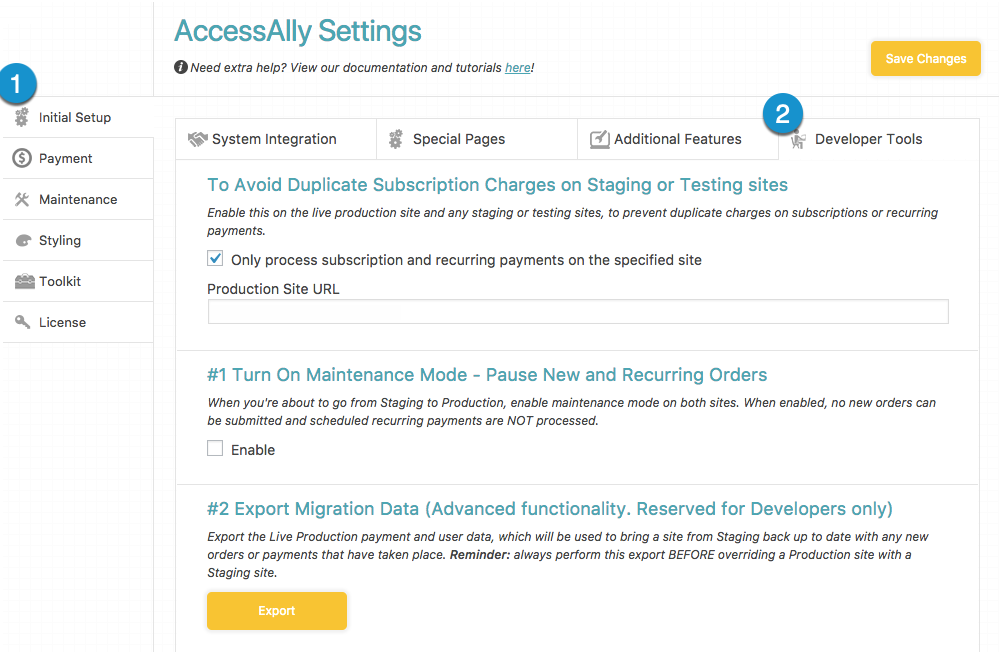Viewport: 999px width, 652px height.
Task: Click the Production Site URL field
Action: coord(578,312)
